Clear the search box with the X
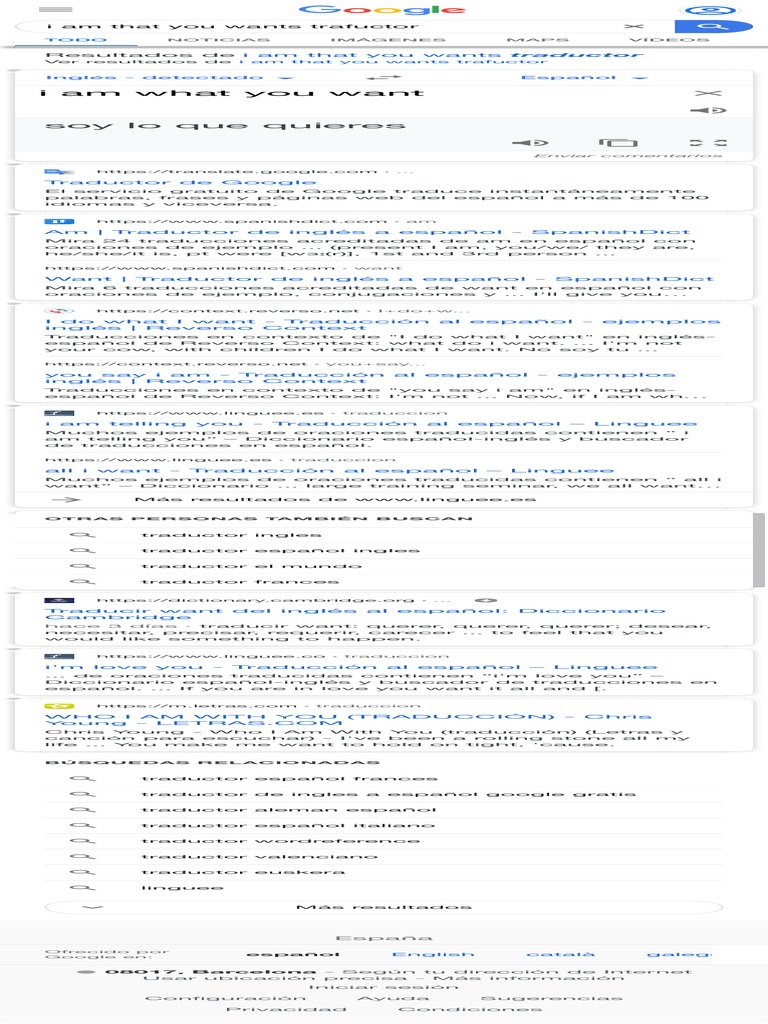768x1024 pixels. [633, 26]
